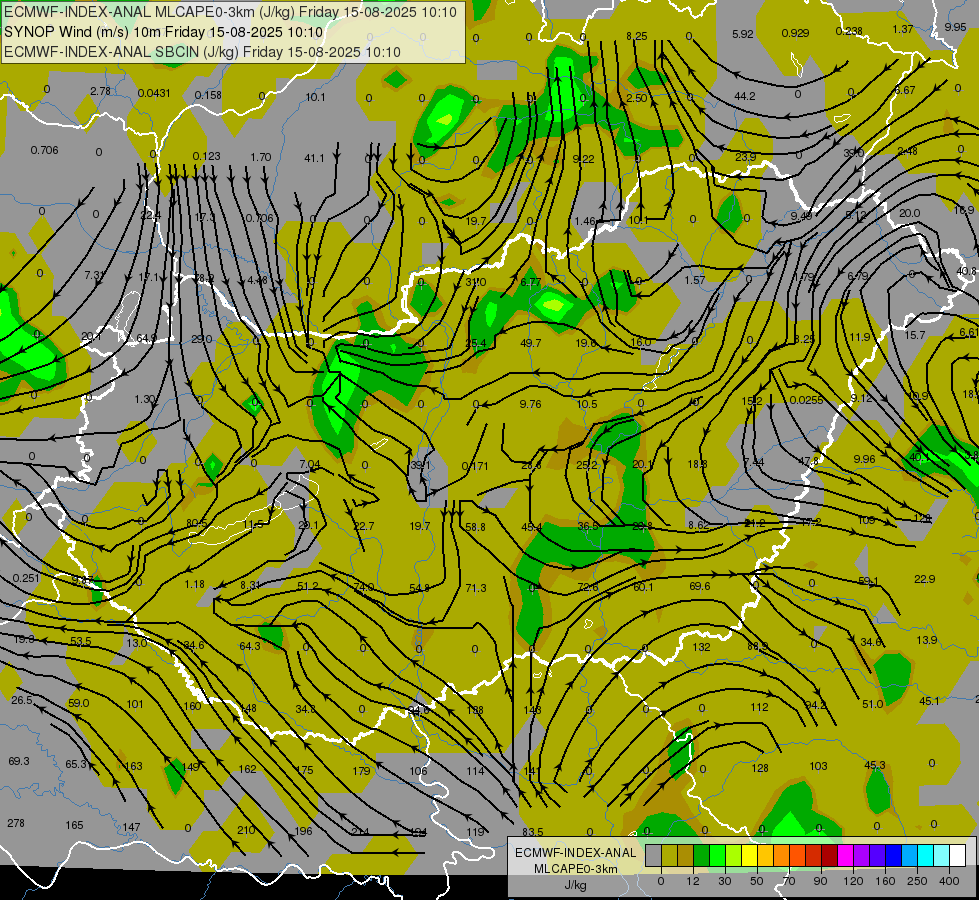Viewport: 979px width, 900px height.
Task: Click the J/kg unit label in legend
Action: (x=575, y=885)
